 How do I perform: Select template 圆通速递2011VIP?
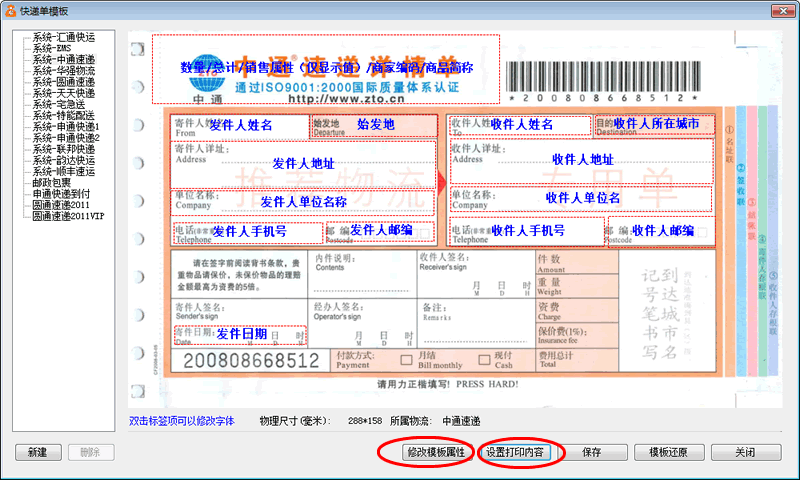(x=68, y=216)
